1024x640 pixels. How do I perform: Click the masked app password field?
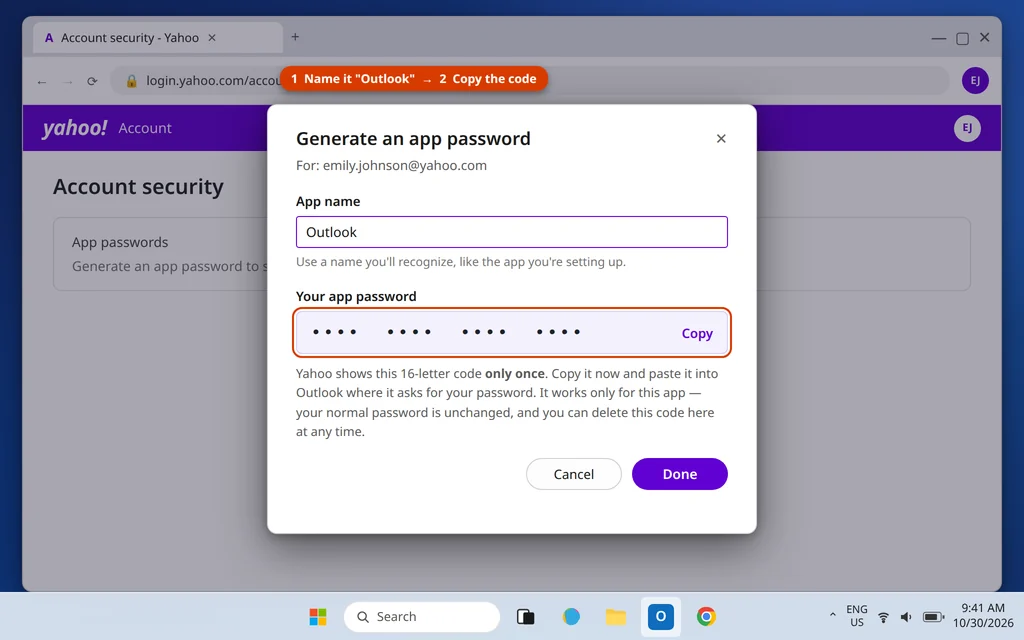[511, 332]
